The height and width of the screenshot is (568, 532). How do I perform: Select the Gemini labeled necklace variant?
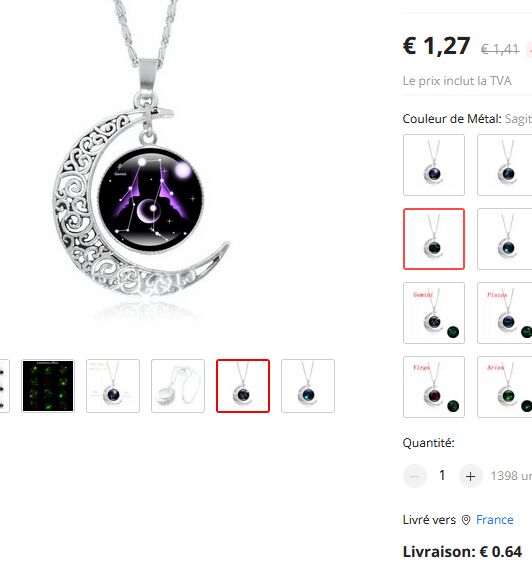pos(434,313)
